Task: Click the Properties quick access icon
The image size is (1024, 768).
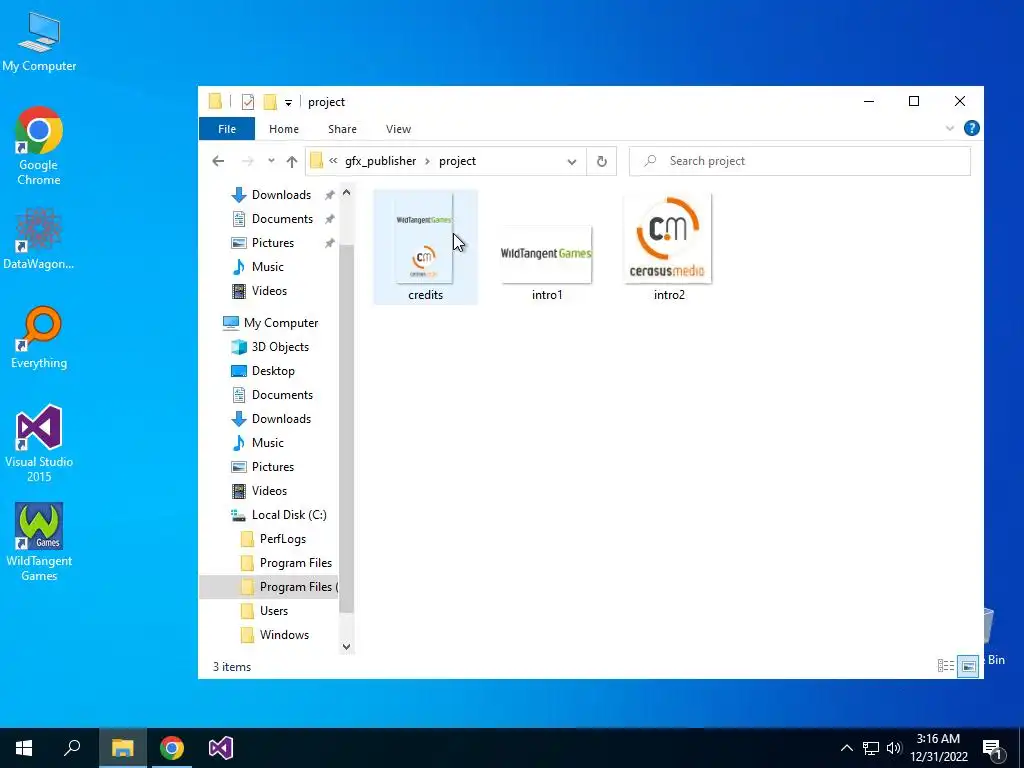Action: [248, 102]
